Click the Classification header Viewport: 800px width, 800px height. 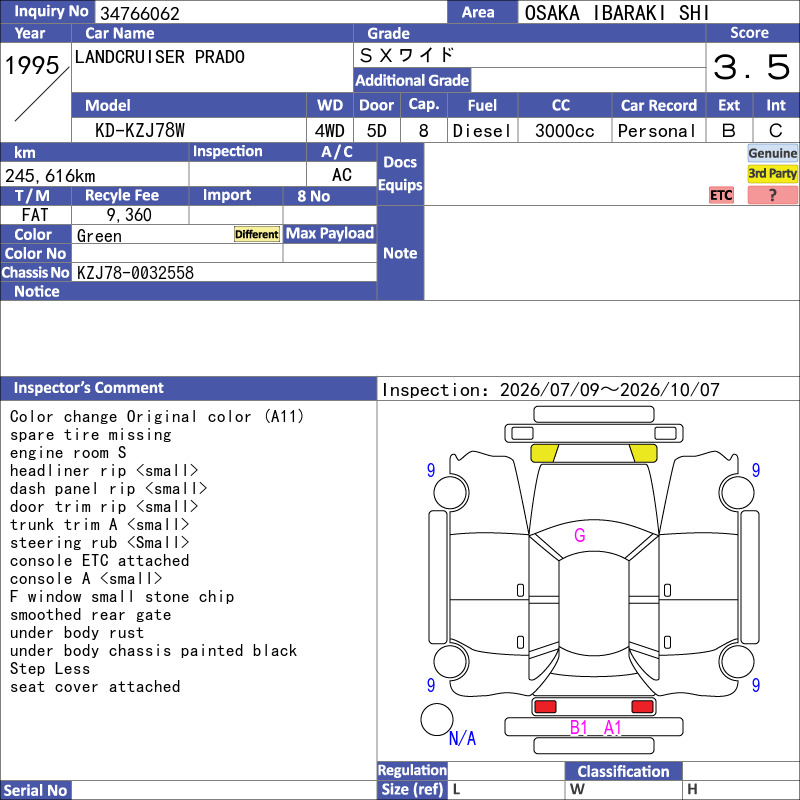623,771
